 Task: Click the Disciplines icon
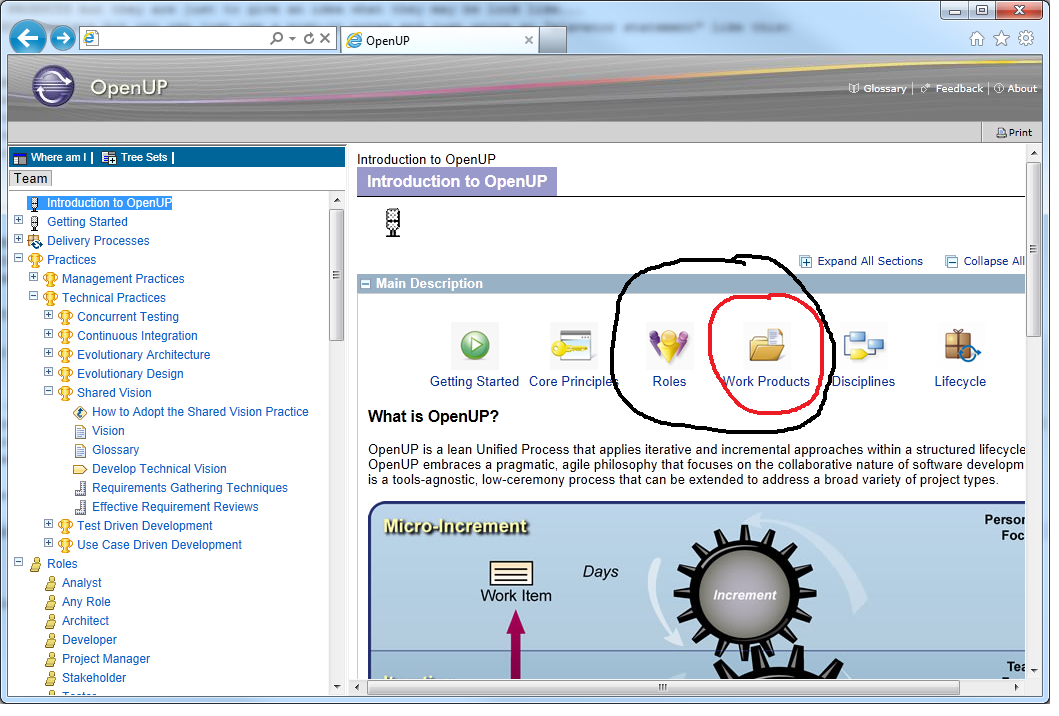[863, 345]
